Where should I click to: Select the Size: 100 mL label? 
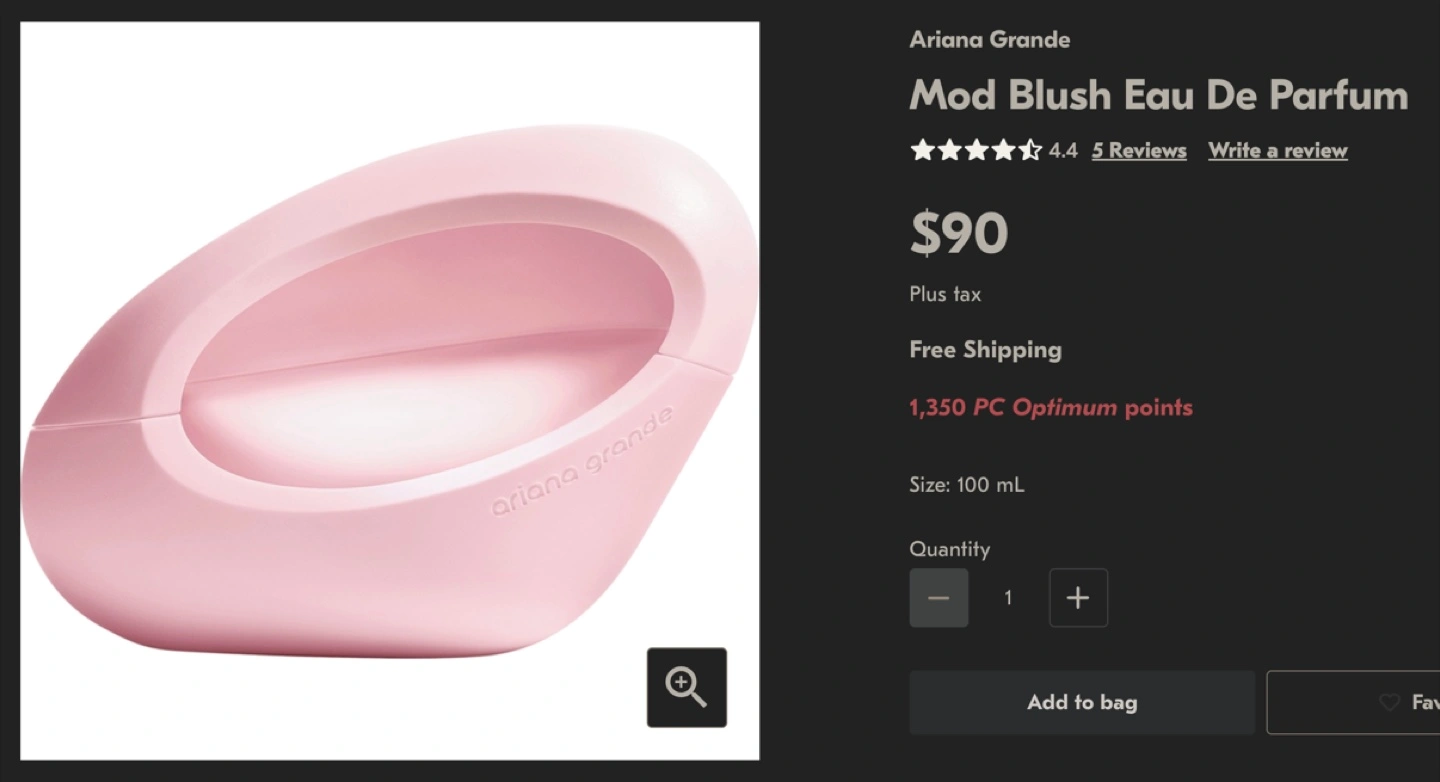point(966,485)
